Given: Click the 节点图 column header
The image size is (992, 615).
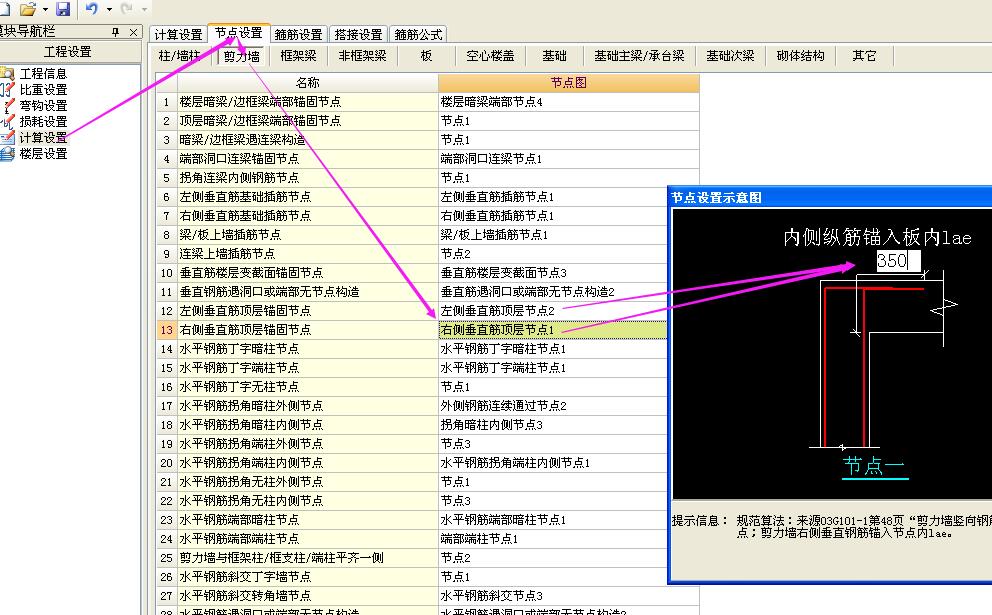Looking at the screenshot, I should [568, 83].
